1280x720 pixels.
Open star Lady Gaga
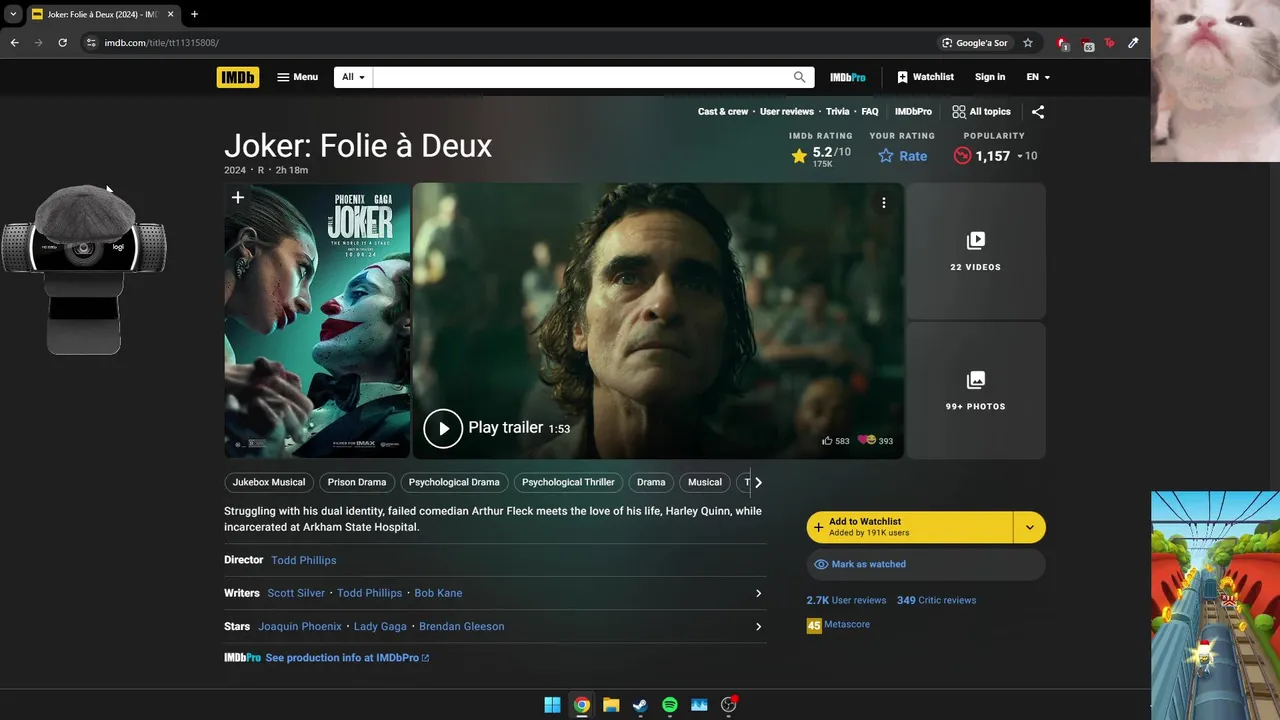pyautogui.click(x=380, y=626)
